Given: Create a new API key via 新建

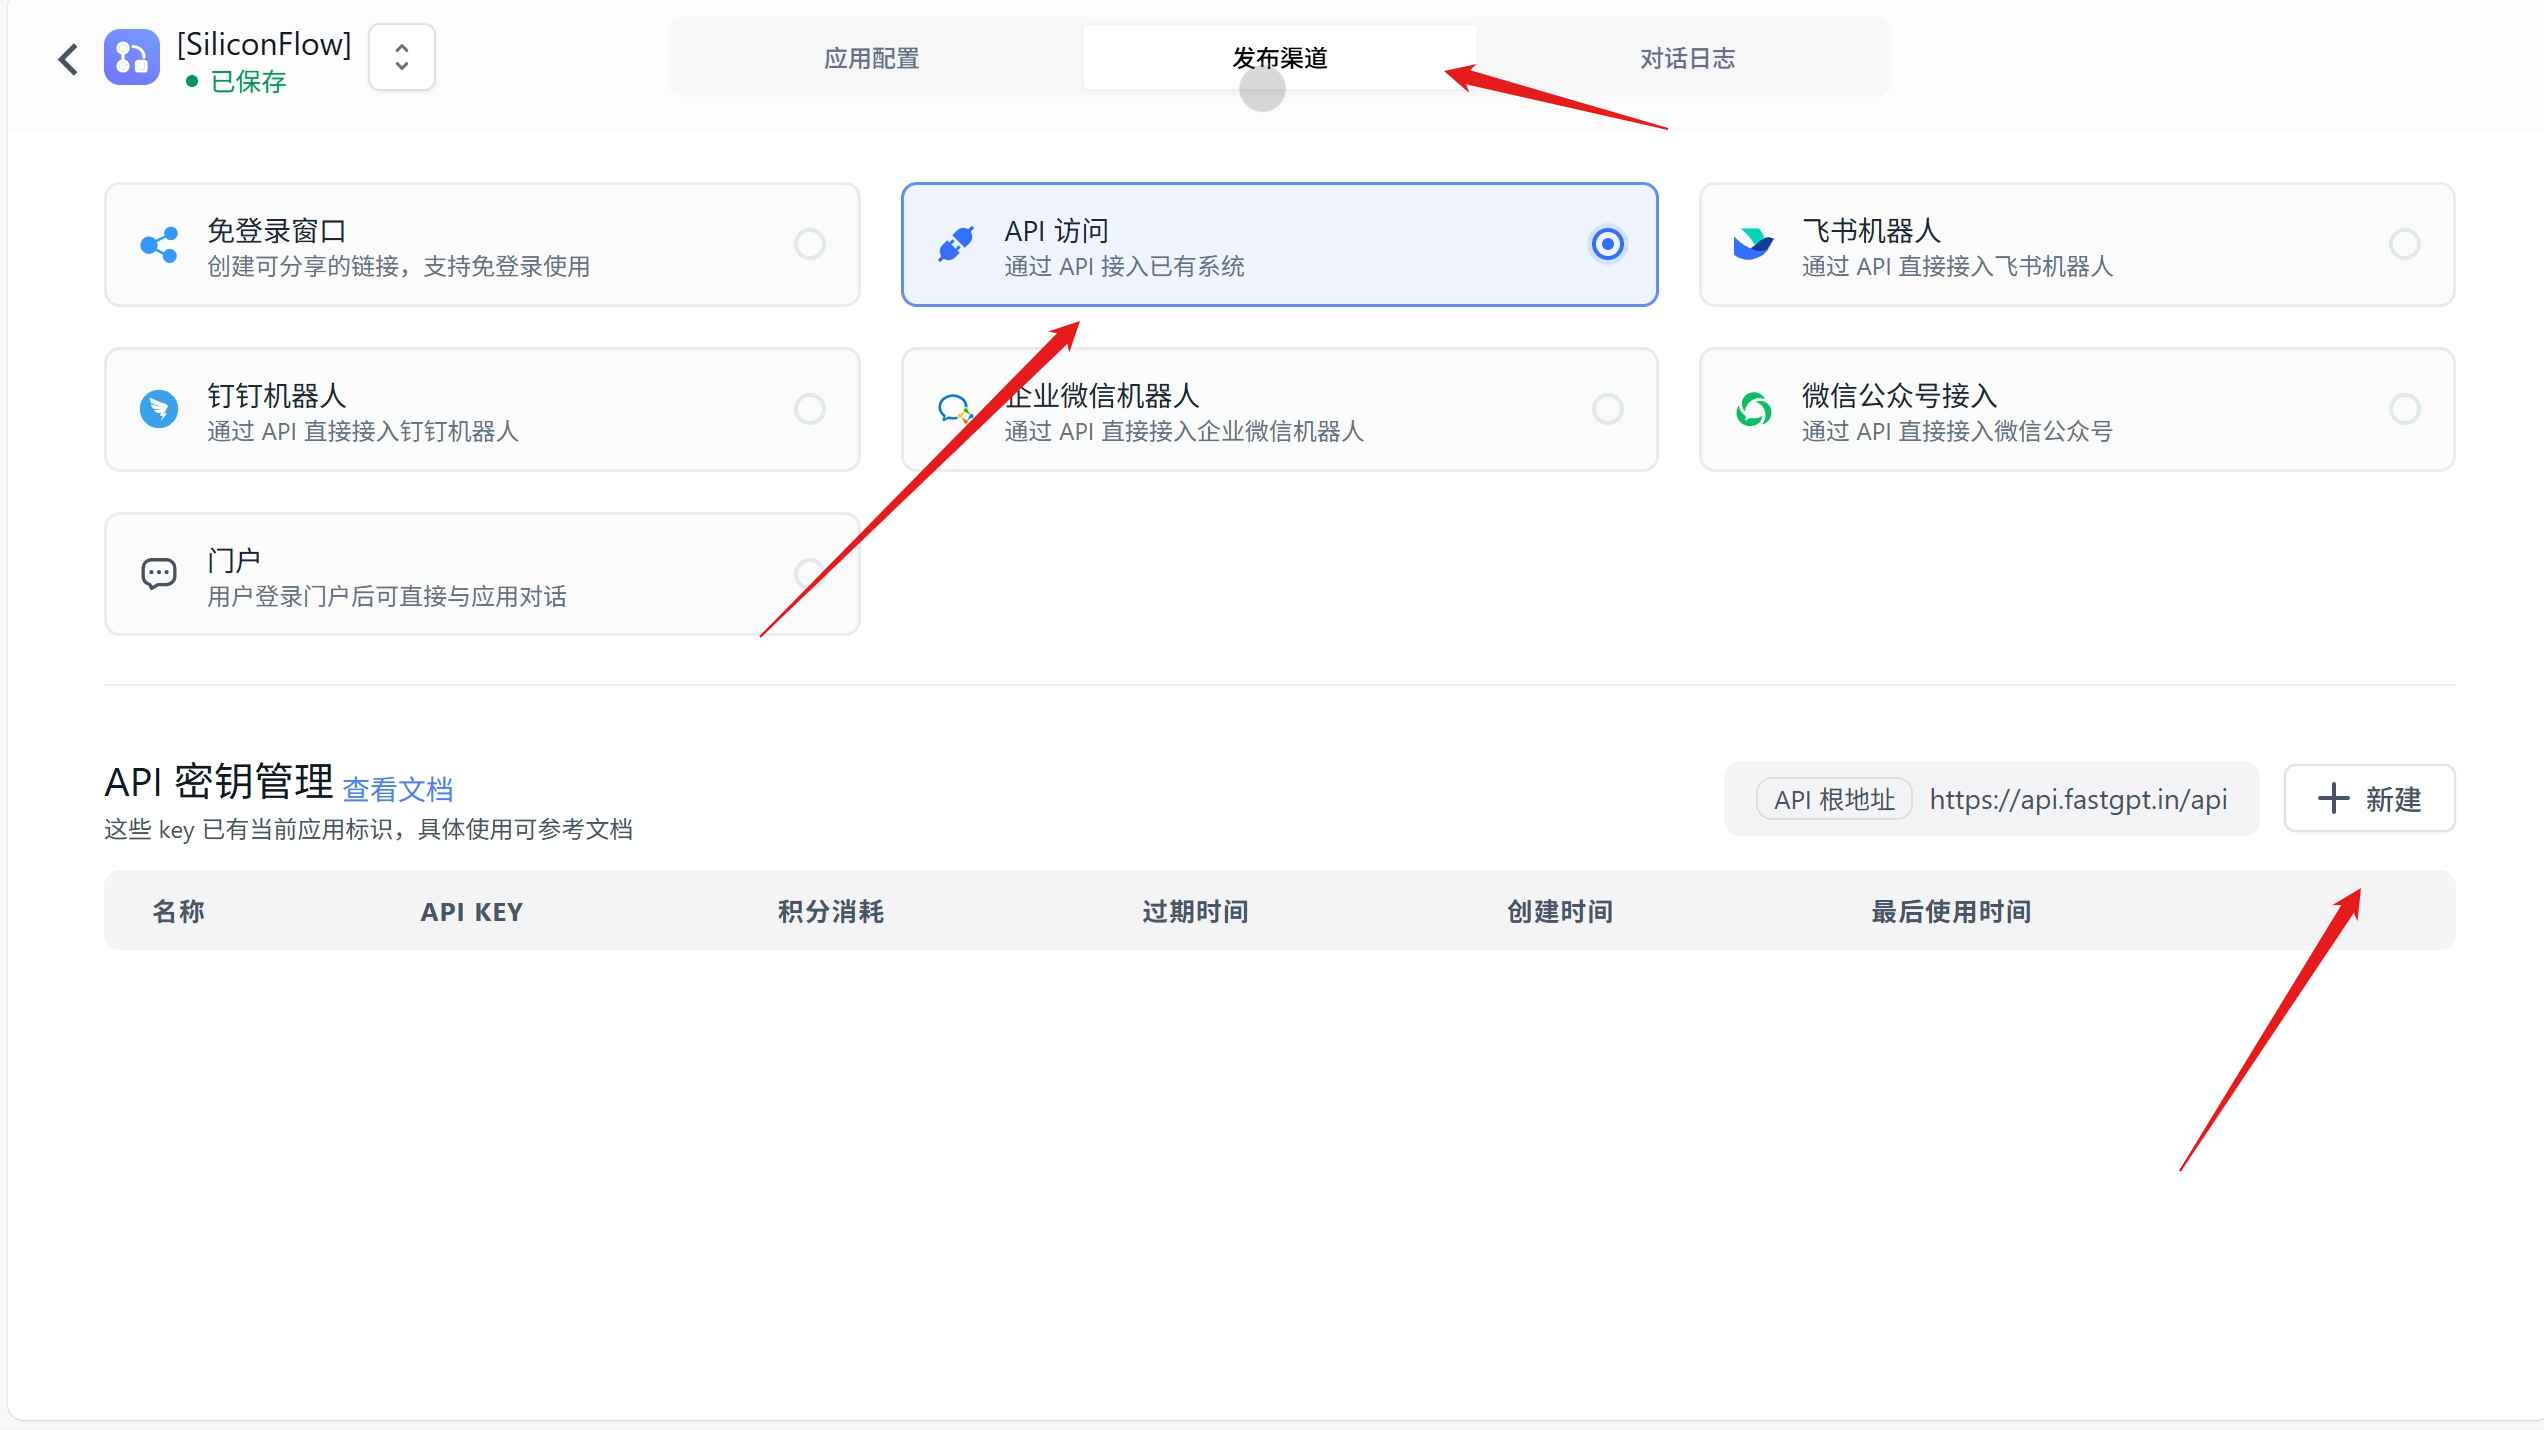Looking at the screenshot, I should pos(2369,798).
